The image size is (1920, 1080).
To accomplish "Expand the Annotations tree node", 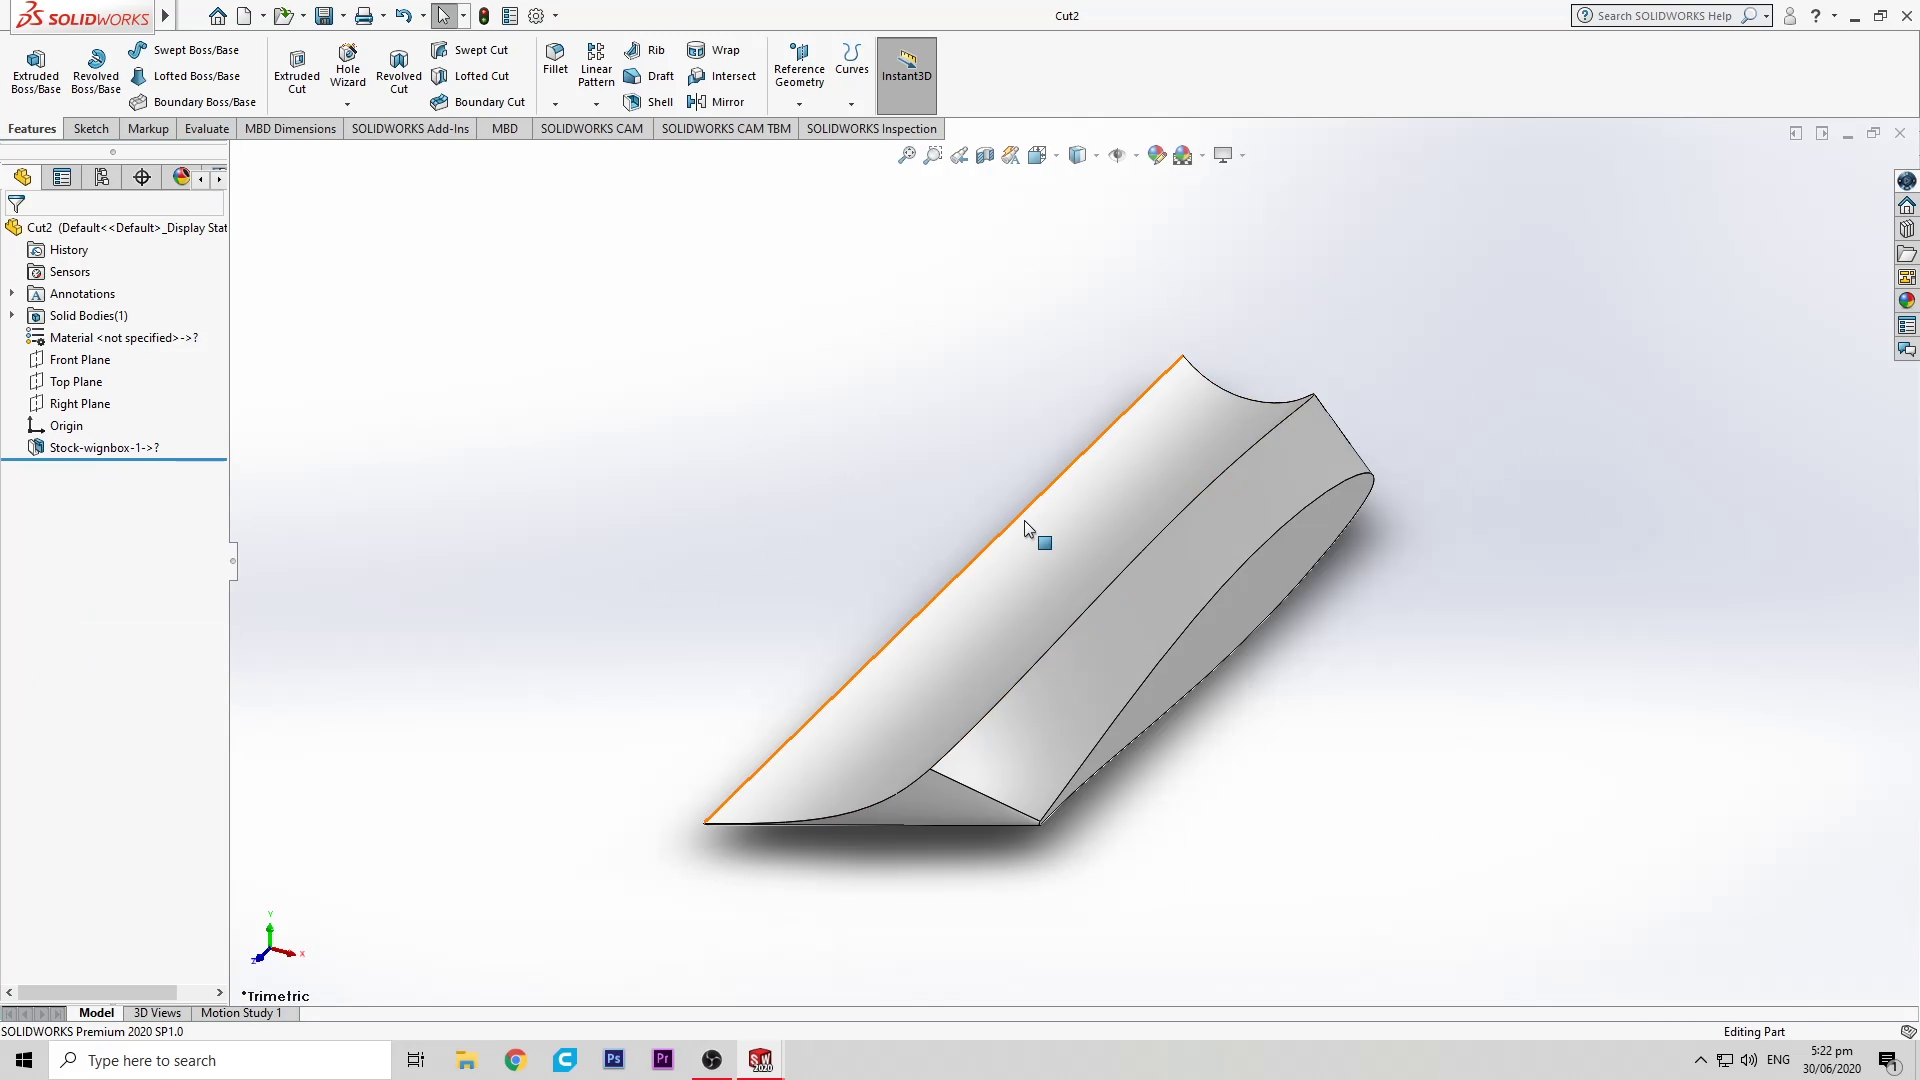I will click(12, 294).
